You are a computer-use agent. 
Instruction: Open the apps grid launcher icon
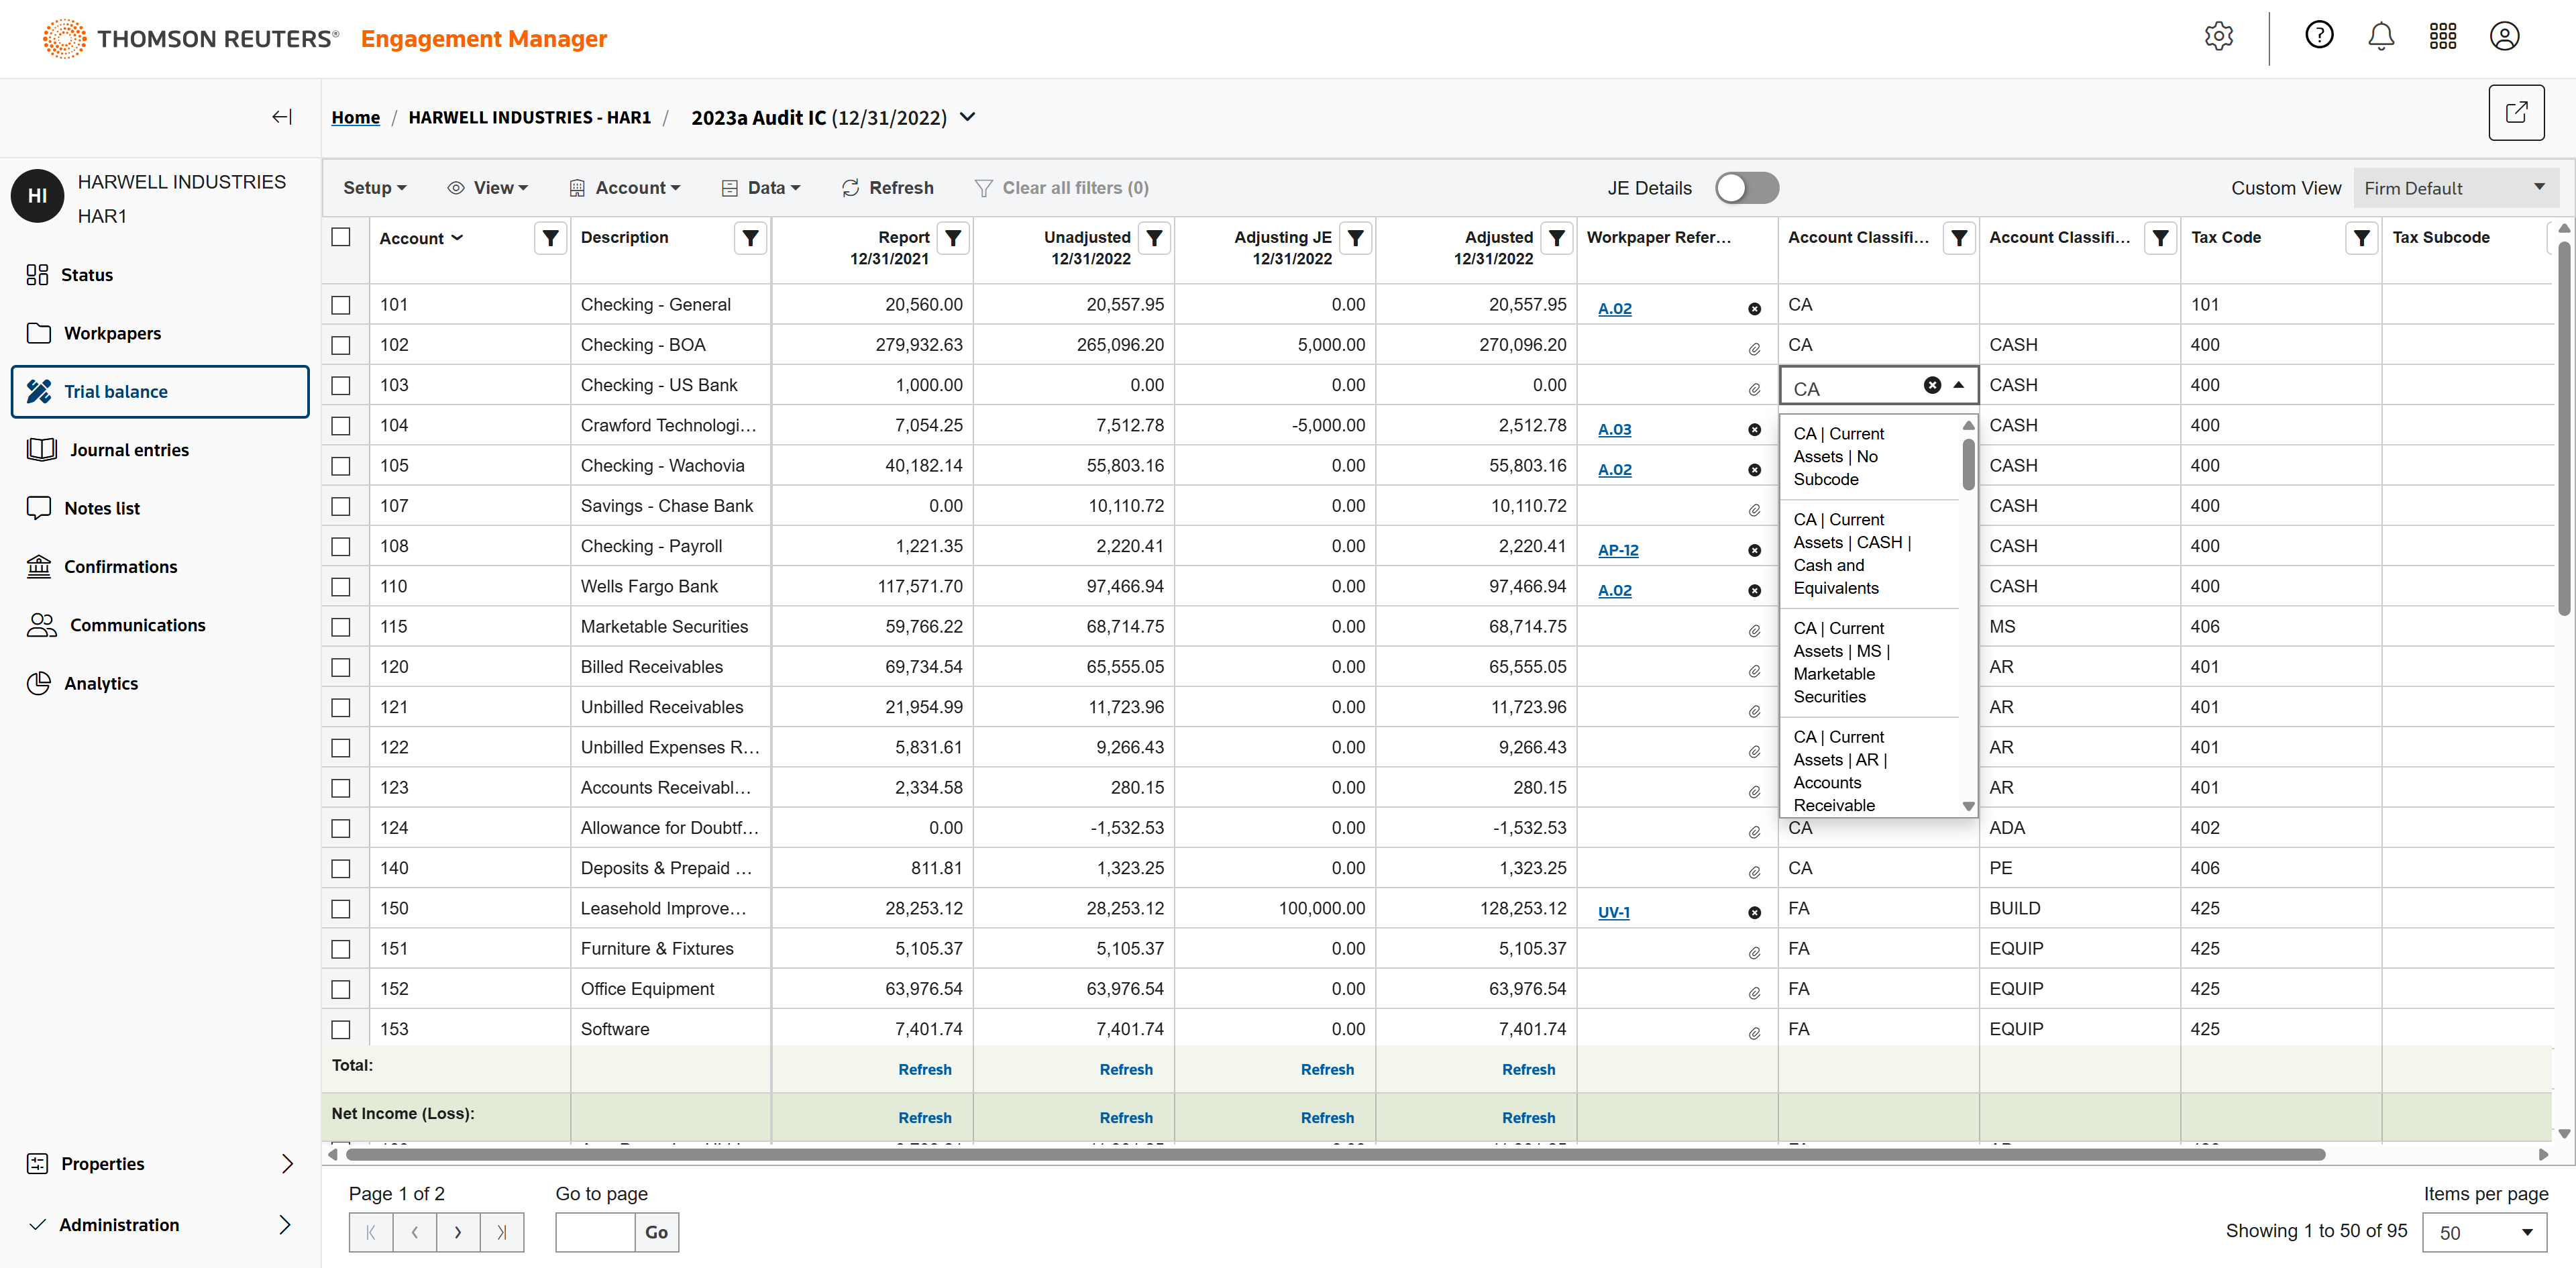pos(2442,37)
